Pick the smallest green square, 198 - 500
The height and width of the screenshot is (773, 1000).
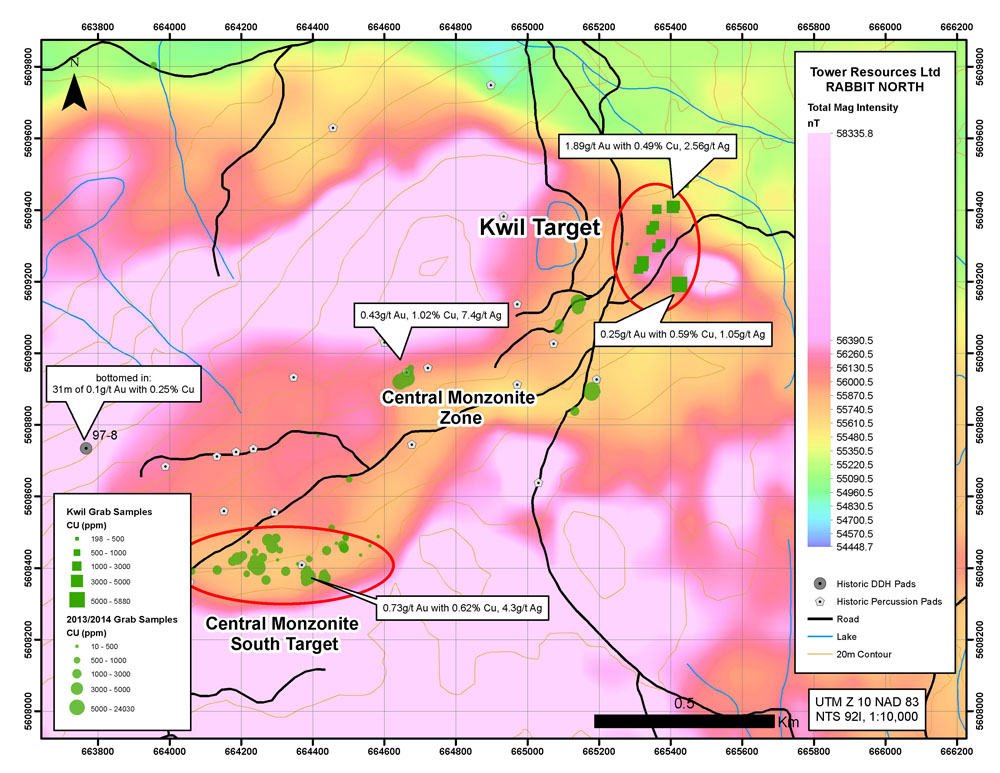[76, 538]
